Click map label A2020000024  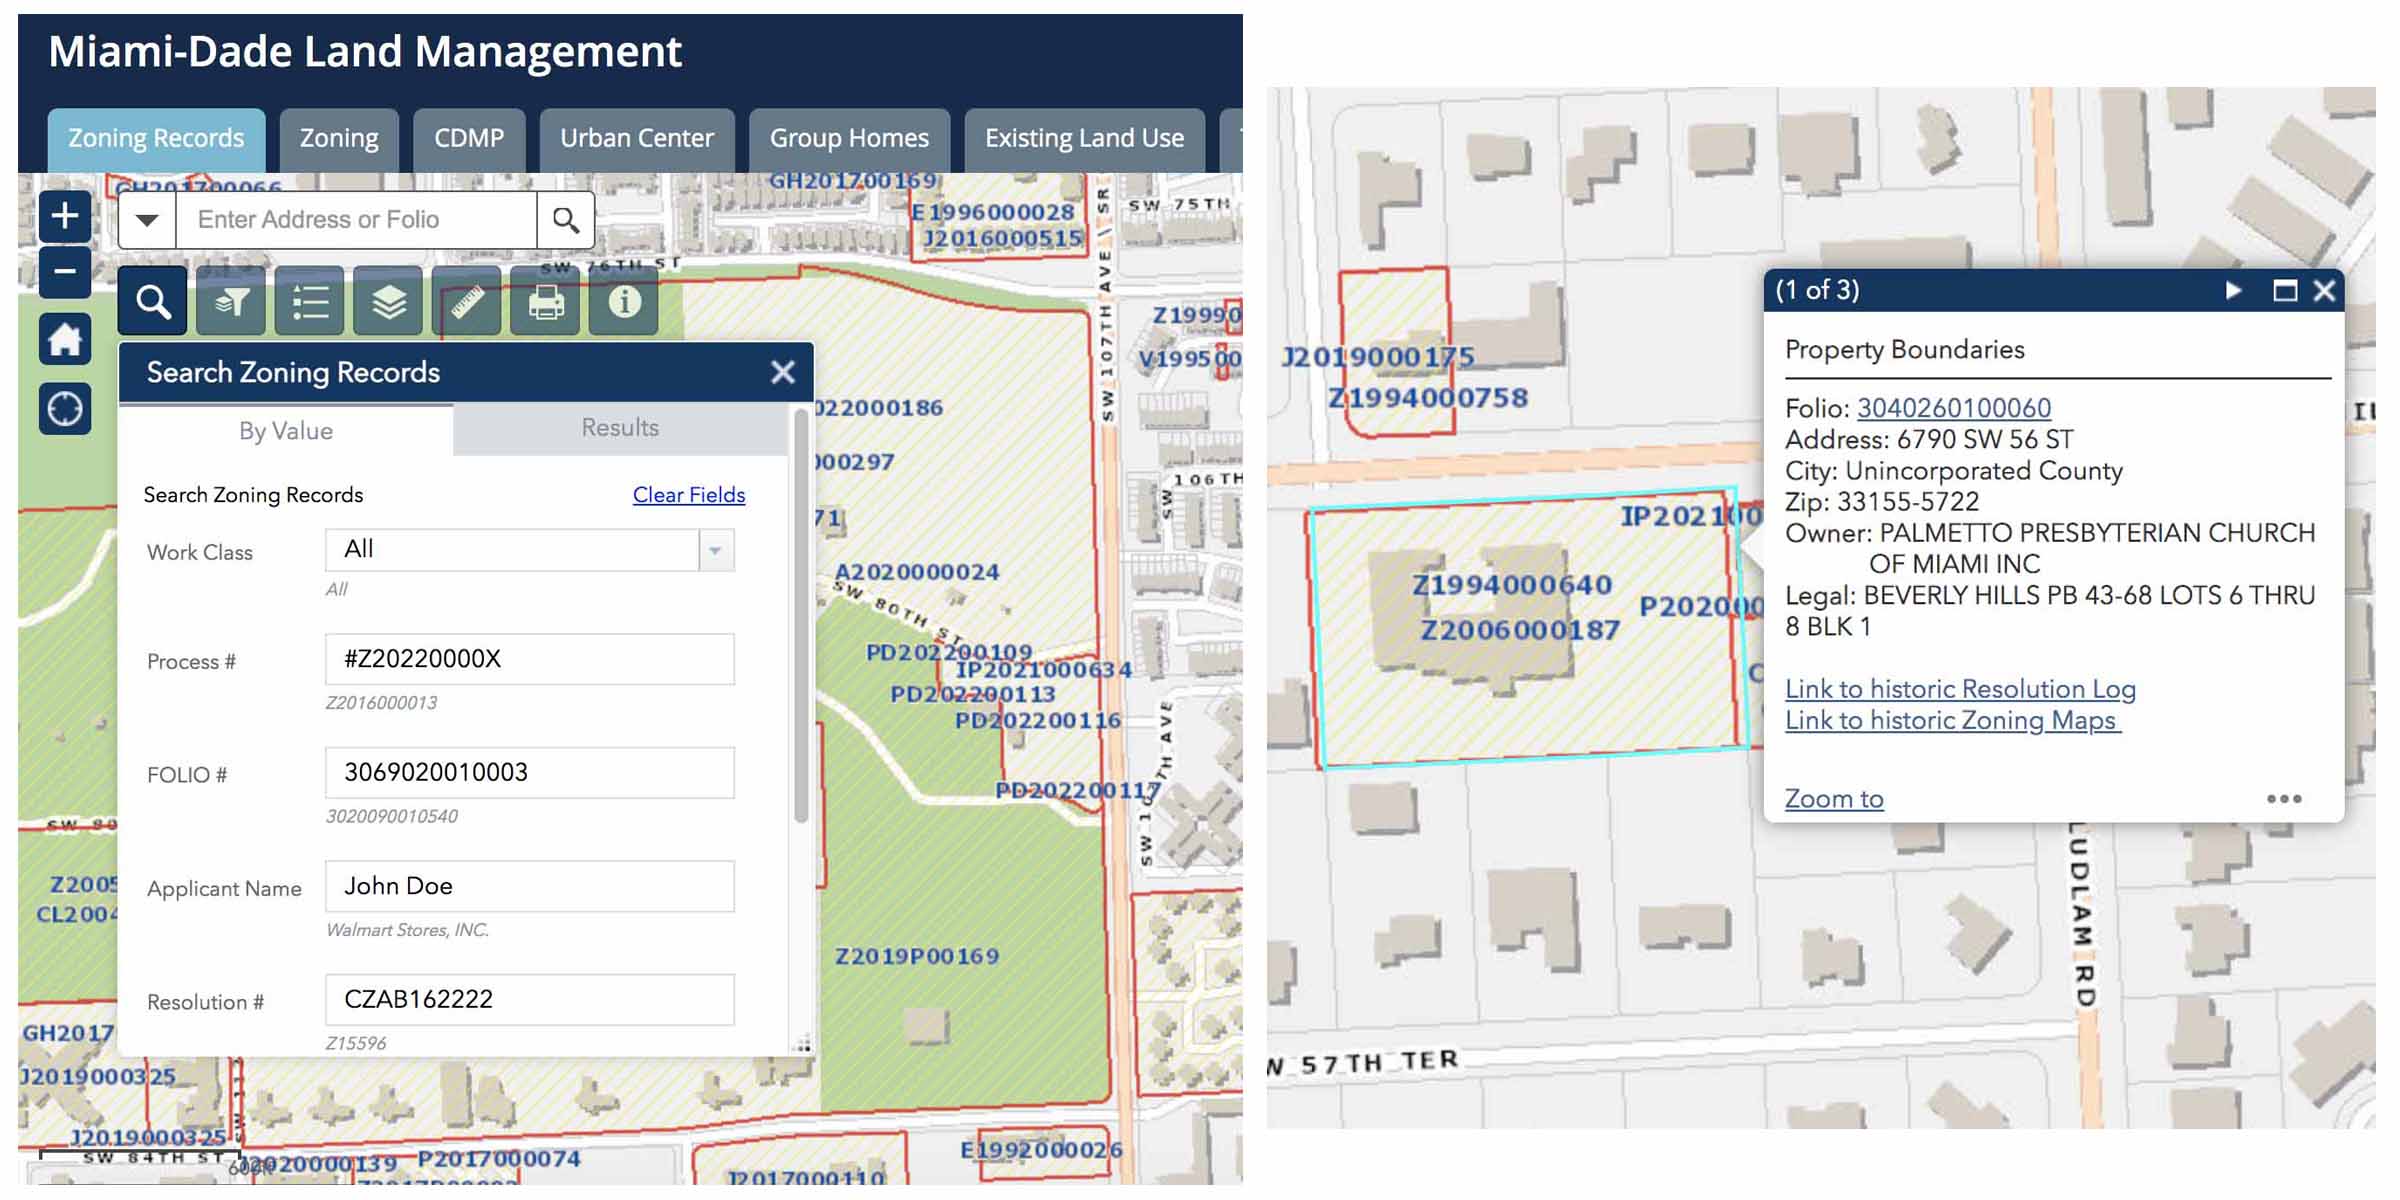(x=917, y=572)
